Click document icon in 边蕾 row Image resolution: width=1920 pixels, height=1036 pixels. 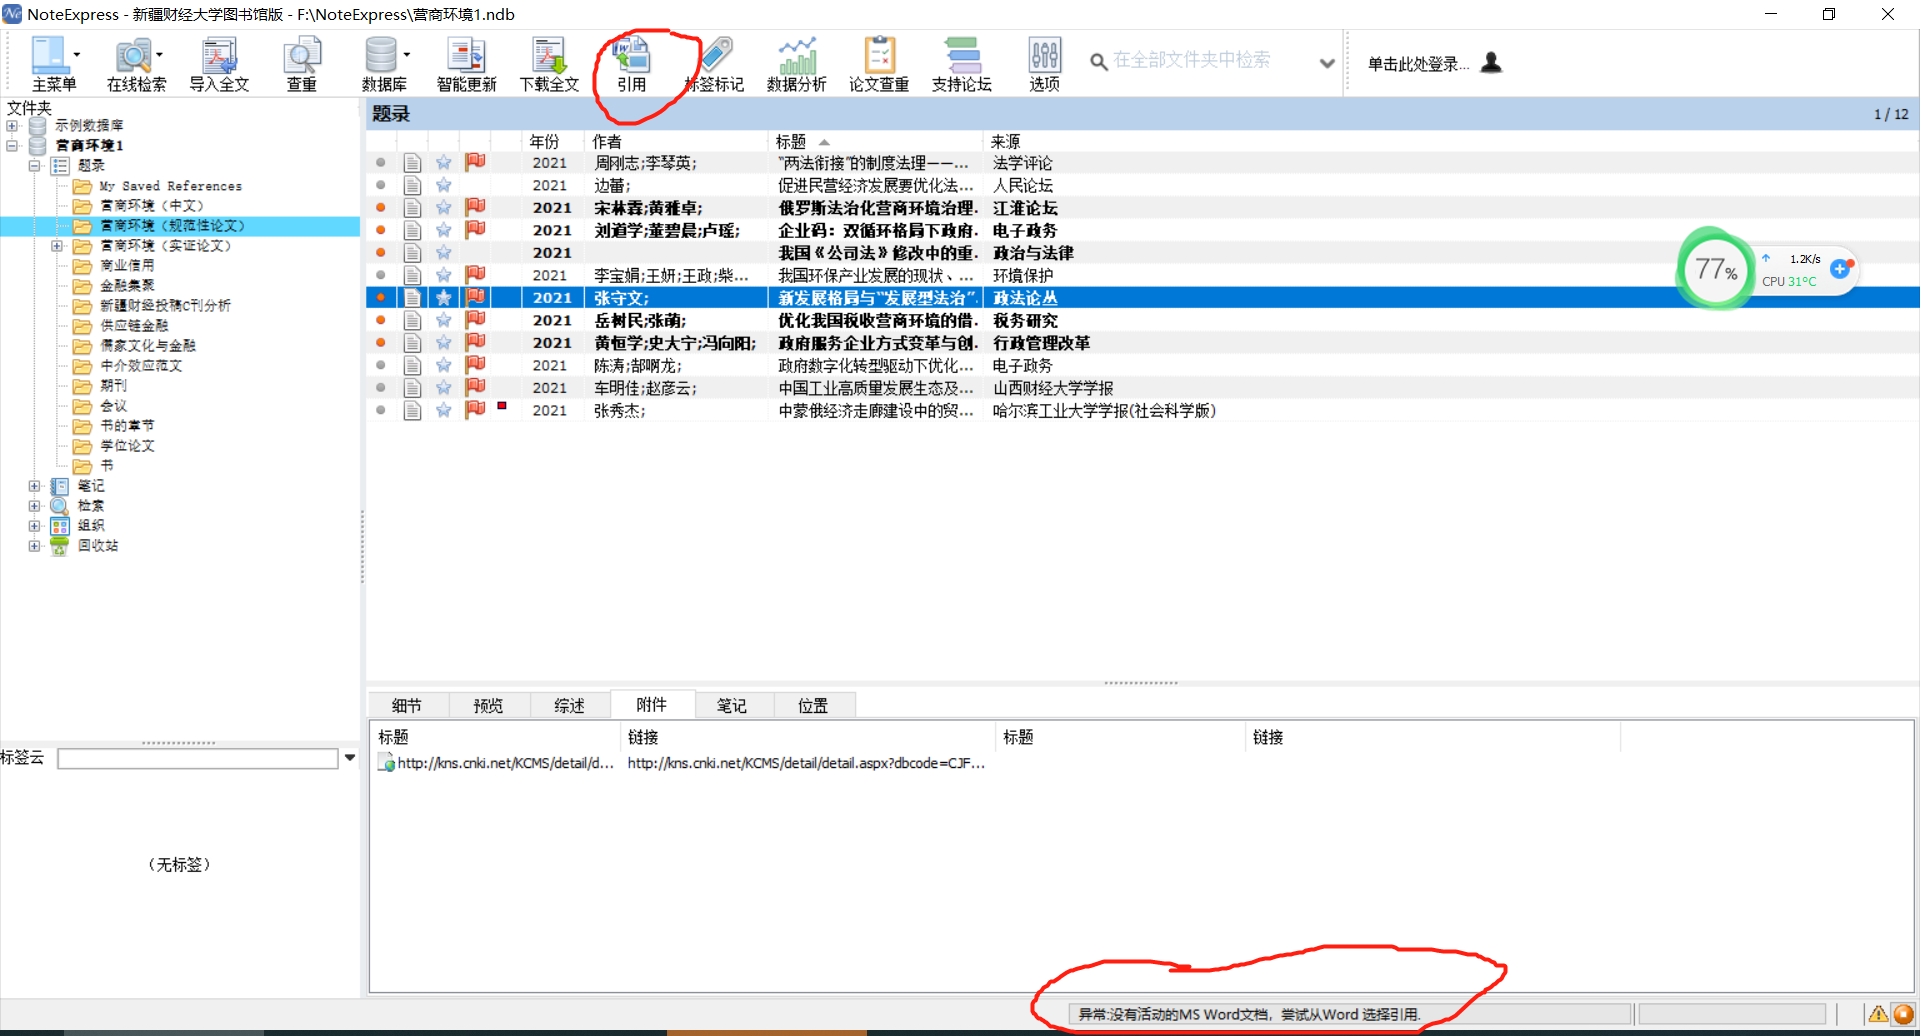[x=412, y=185]
